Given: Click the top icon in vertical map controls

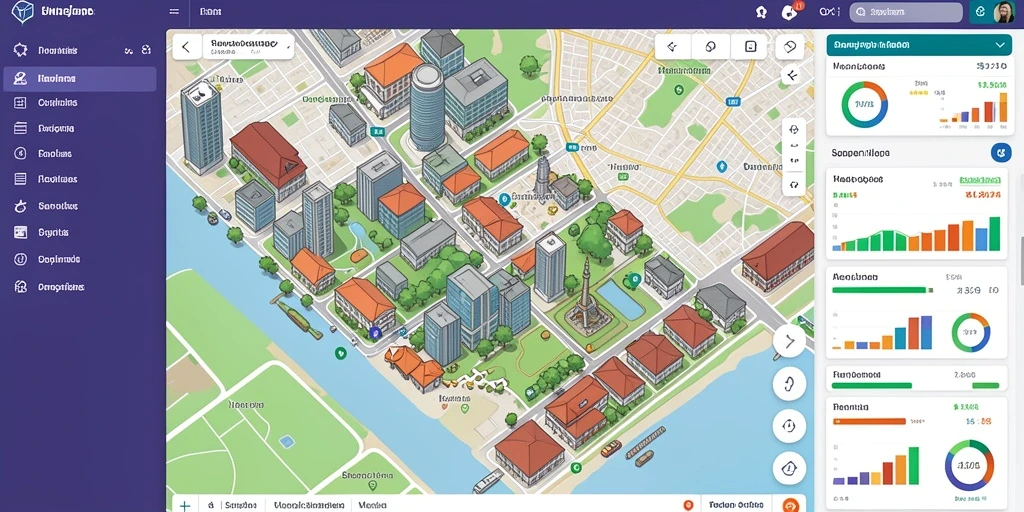Looking at the screenshot, I should pos(794,130).
